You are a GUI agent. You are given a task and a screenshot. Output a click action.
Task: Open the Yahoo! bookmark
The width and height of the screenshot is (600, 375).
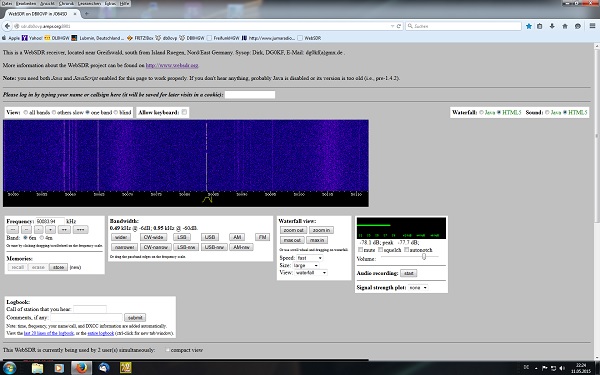click(x=32, y=38)
